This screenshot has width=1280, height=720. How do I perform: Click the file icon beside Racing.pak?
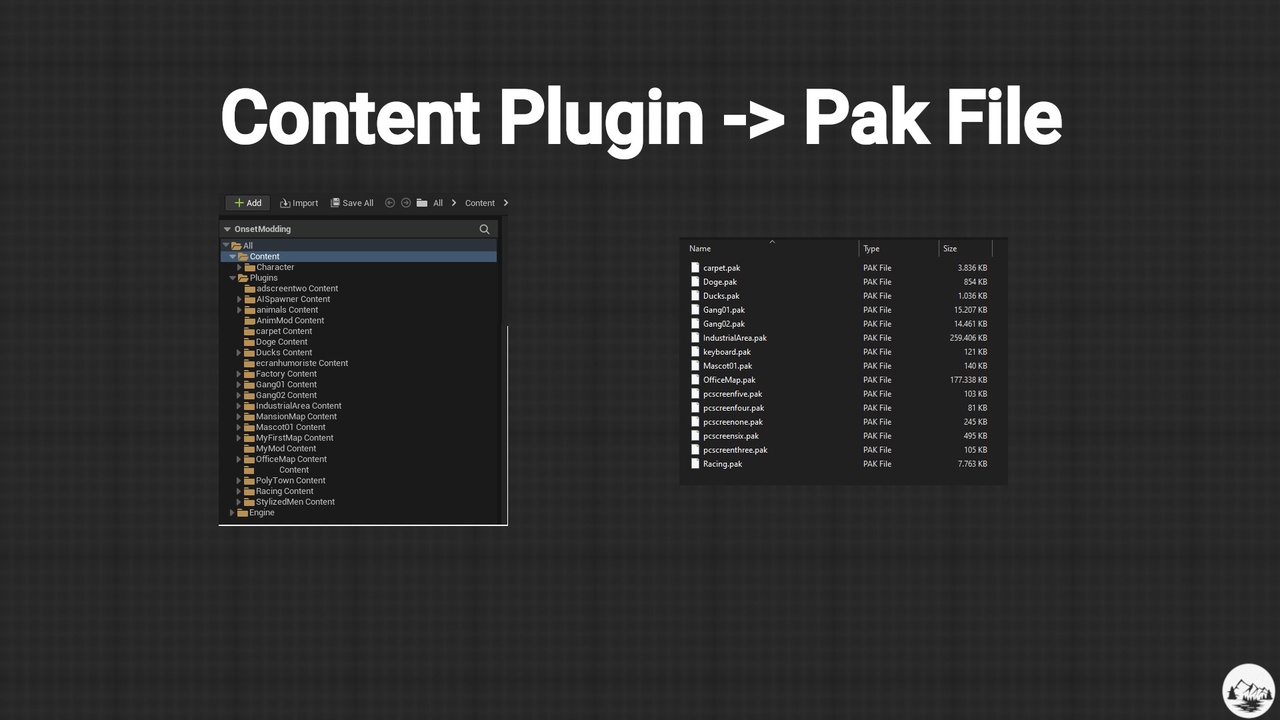tap(695, 464)
